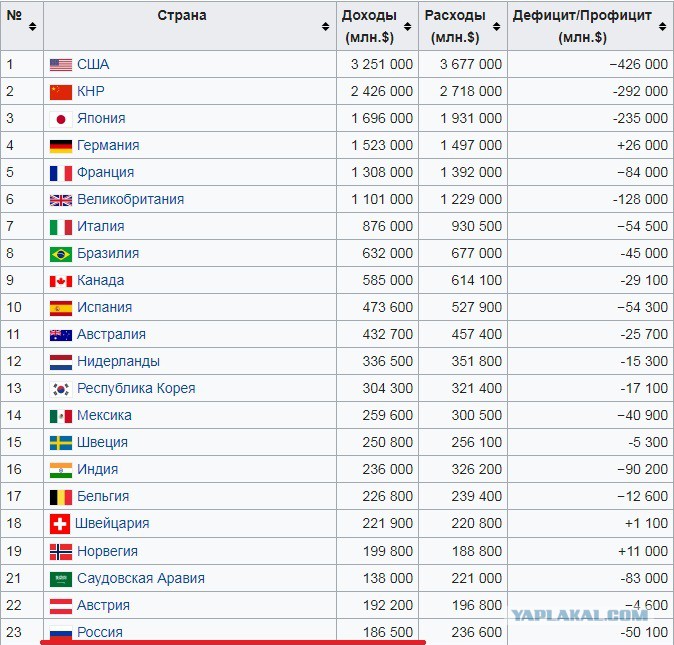Click the USA flag icon
674x645 pixels.
(x=60, y=65)
